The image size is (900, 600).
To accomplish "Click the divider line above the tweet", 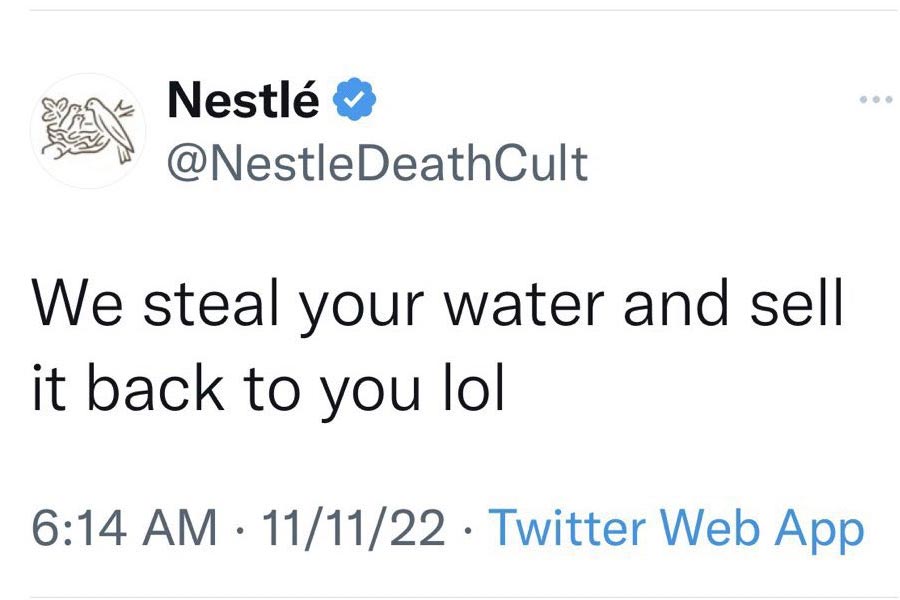I will pos(450,10).
